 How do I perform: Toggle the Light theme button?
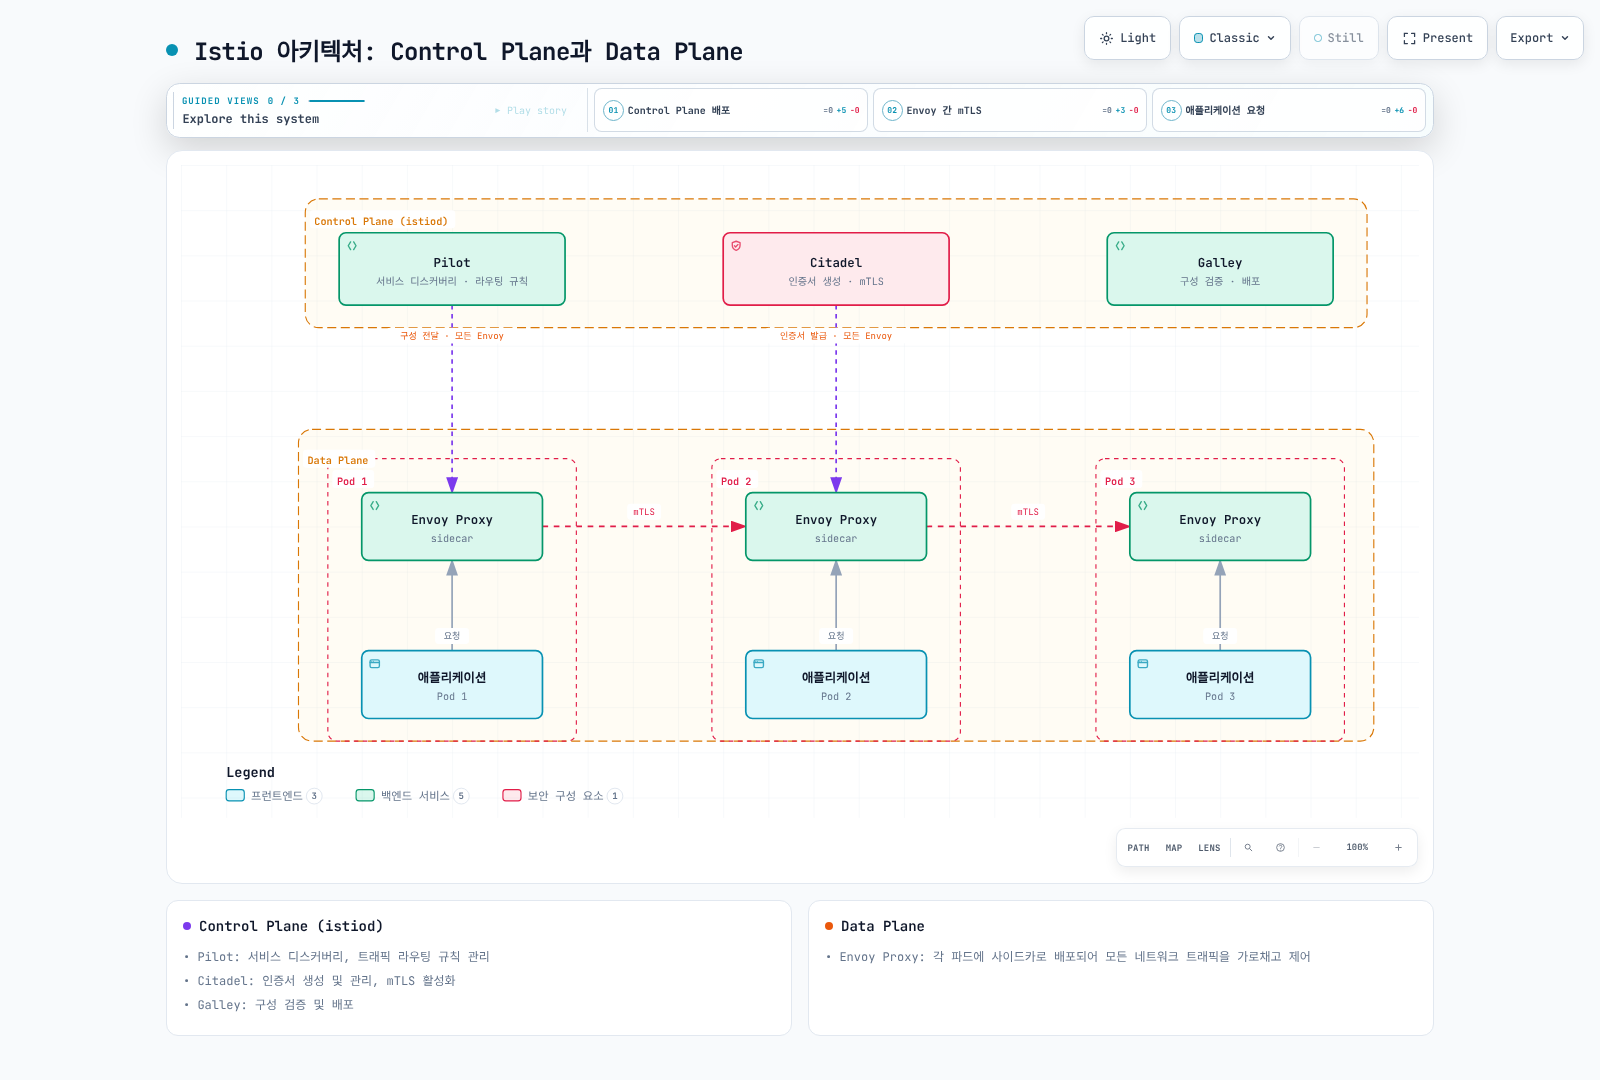coord(1128,38)
